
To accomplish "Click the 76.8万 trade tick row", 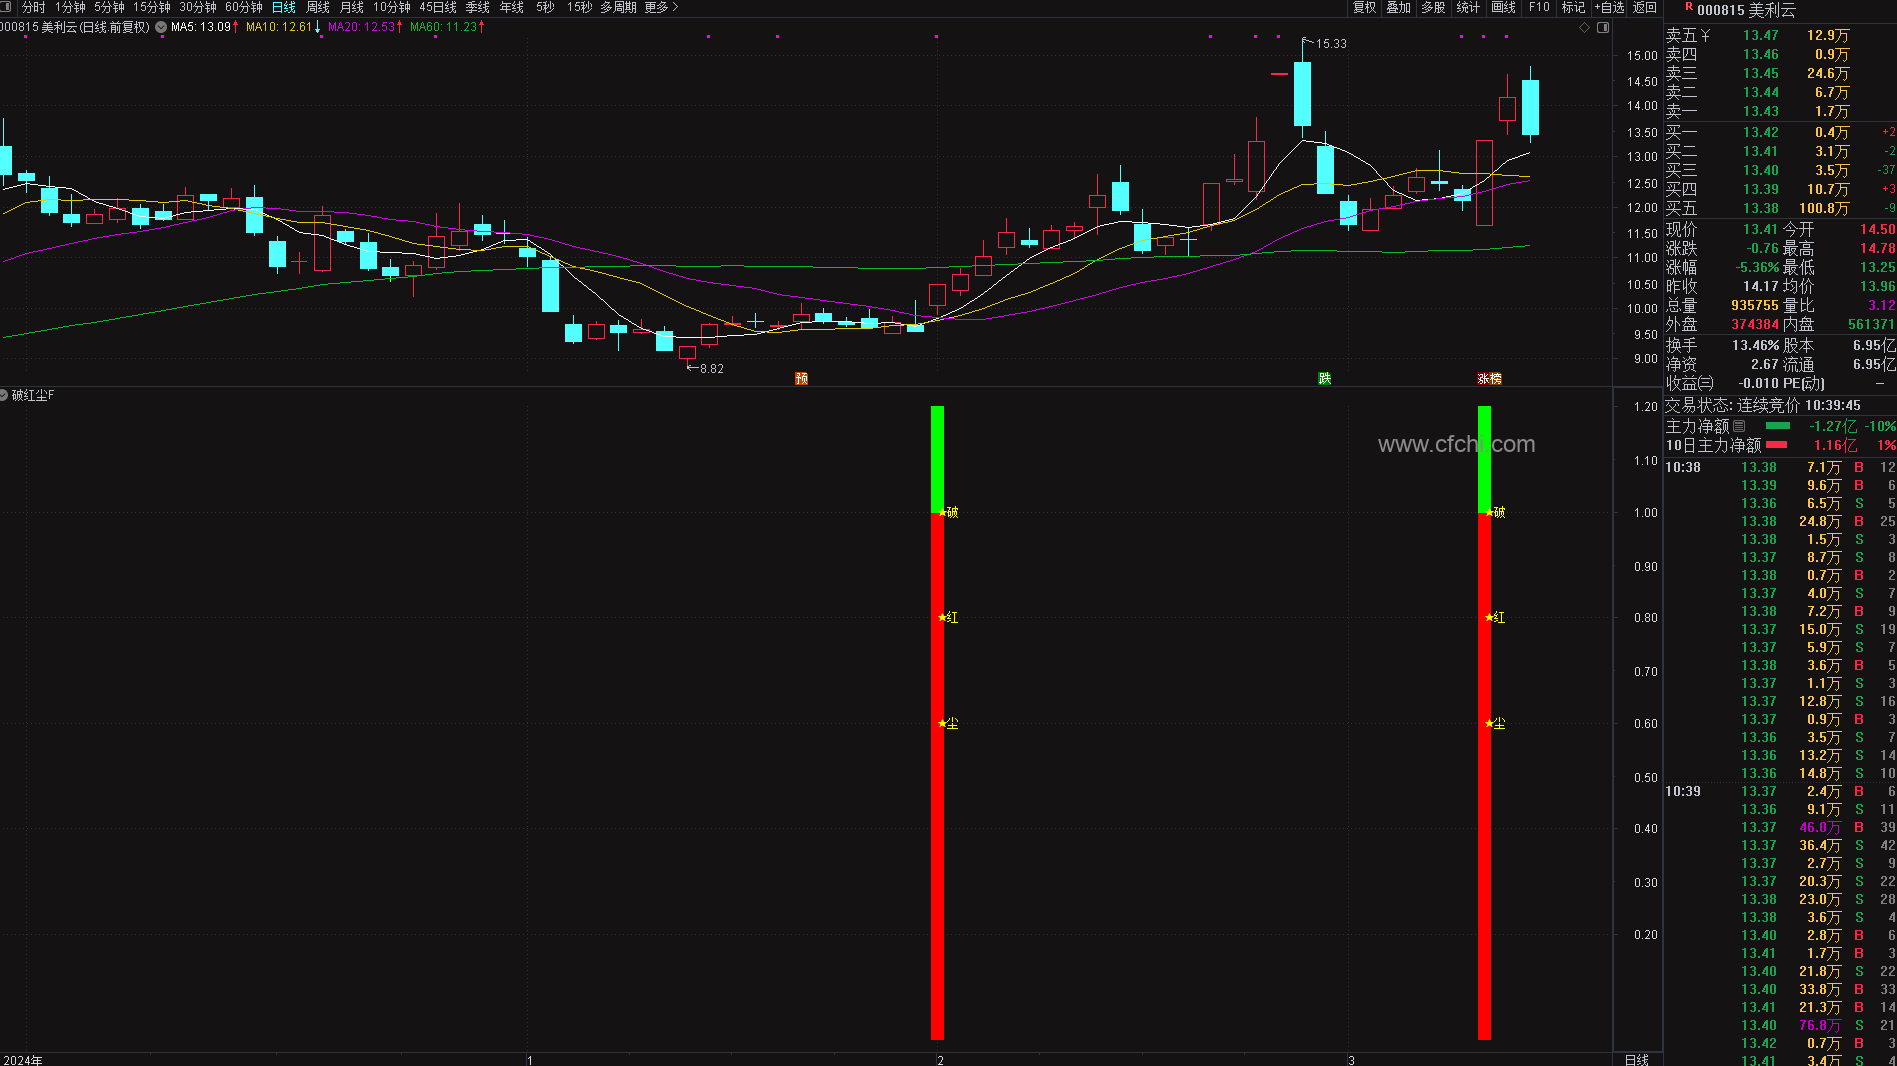I will [1780, 1025].
